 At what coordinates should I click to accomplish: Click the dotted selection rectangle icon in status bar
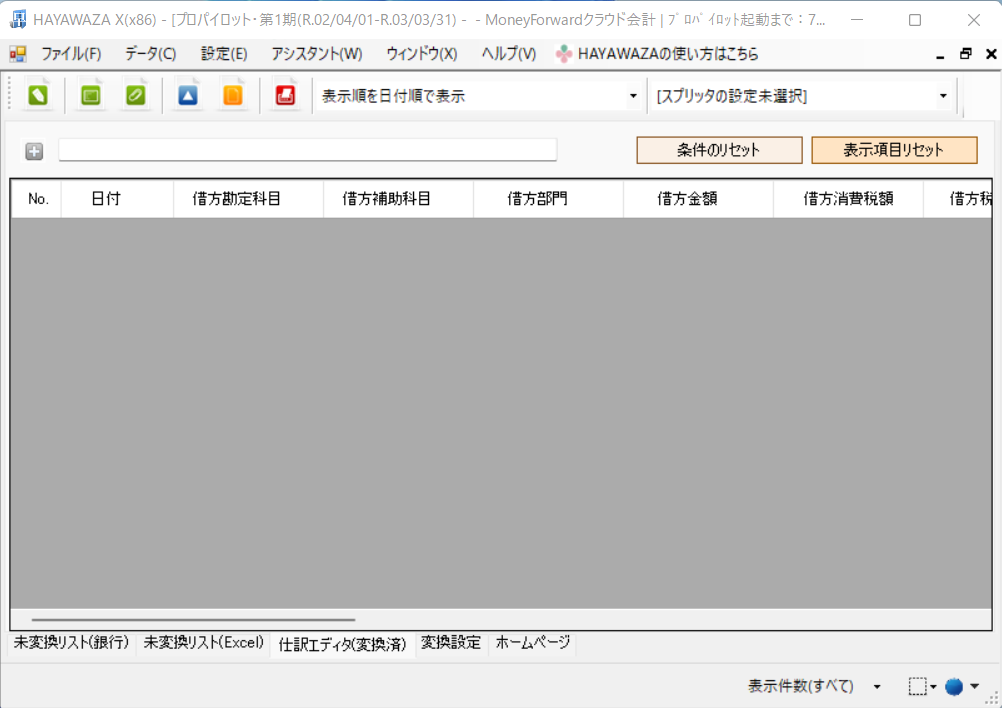pos(918,686)
